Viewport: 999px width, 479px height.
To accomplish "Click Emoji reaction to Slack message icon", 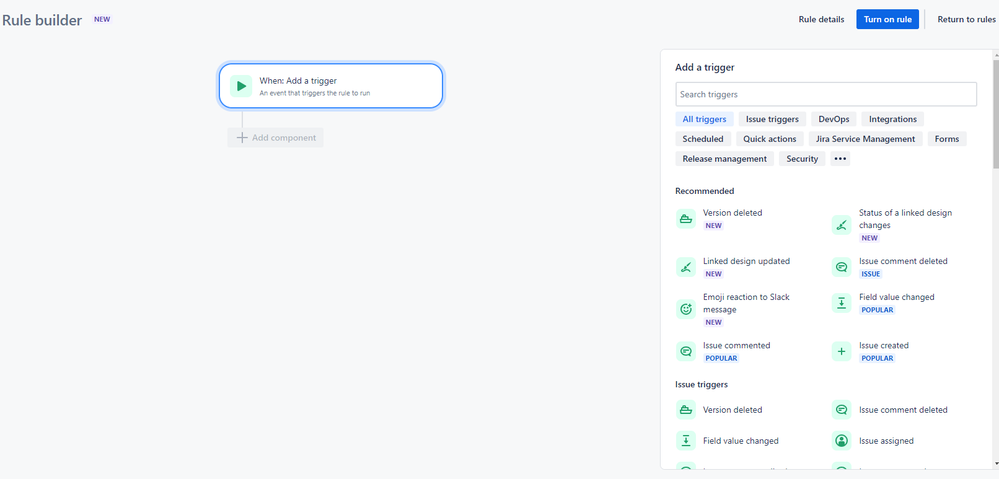I will point(686,309).
